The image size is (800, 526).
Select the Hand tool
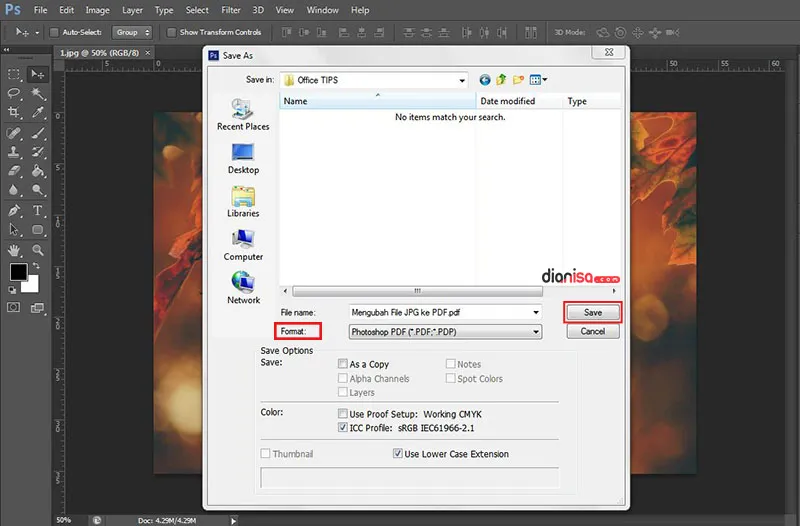14,250
